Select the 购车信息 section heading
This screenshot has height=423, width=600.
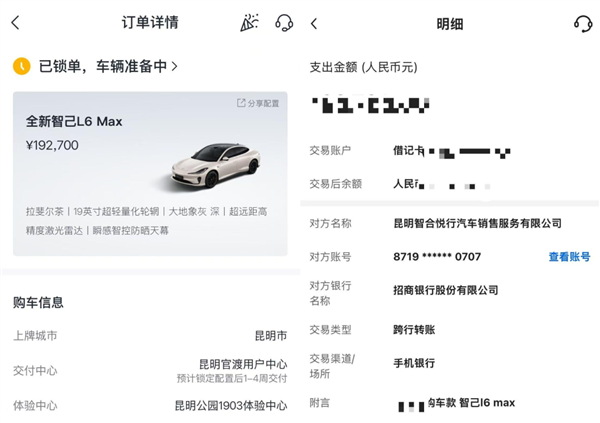point(38,302)
